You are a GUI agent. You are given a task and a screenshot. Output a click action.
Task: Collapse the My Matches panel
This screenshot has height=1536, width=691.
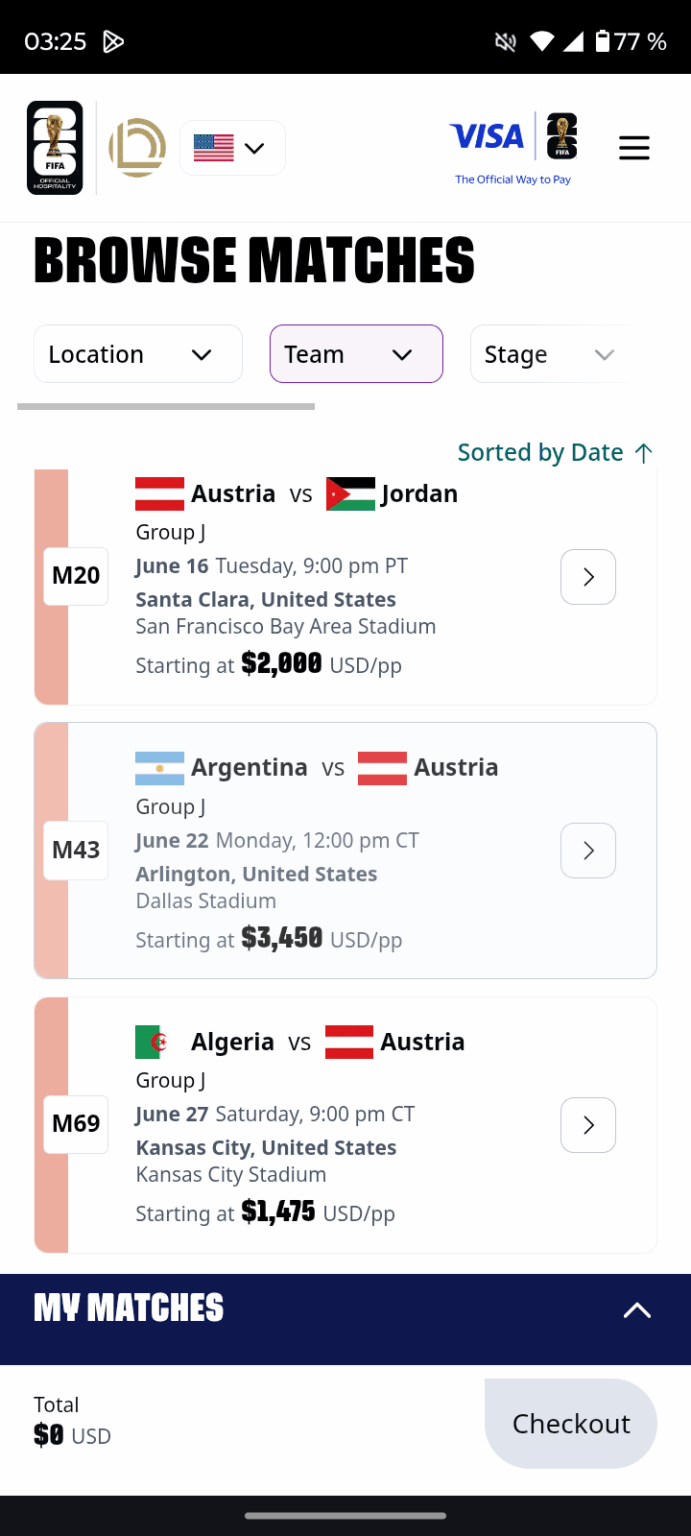[x=637, y=1310]
